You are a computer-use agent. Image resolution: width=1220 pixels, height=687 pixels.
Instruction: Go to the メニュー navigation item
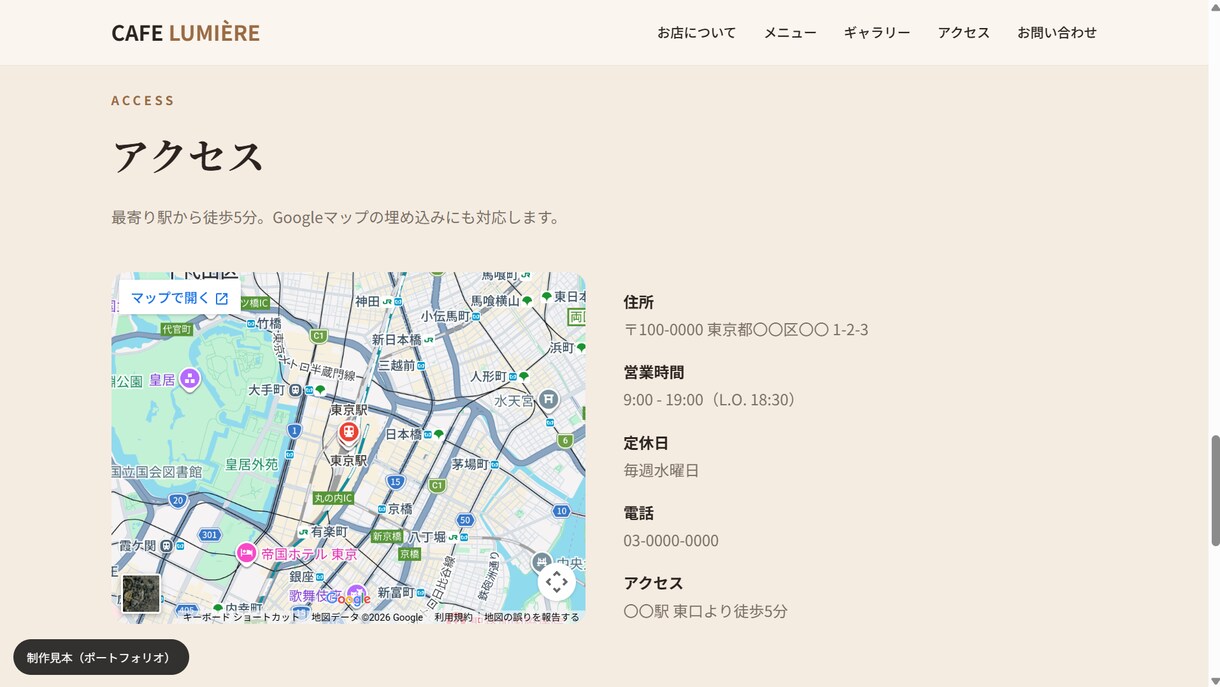tap(790, 32)
